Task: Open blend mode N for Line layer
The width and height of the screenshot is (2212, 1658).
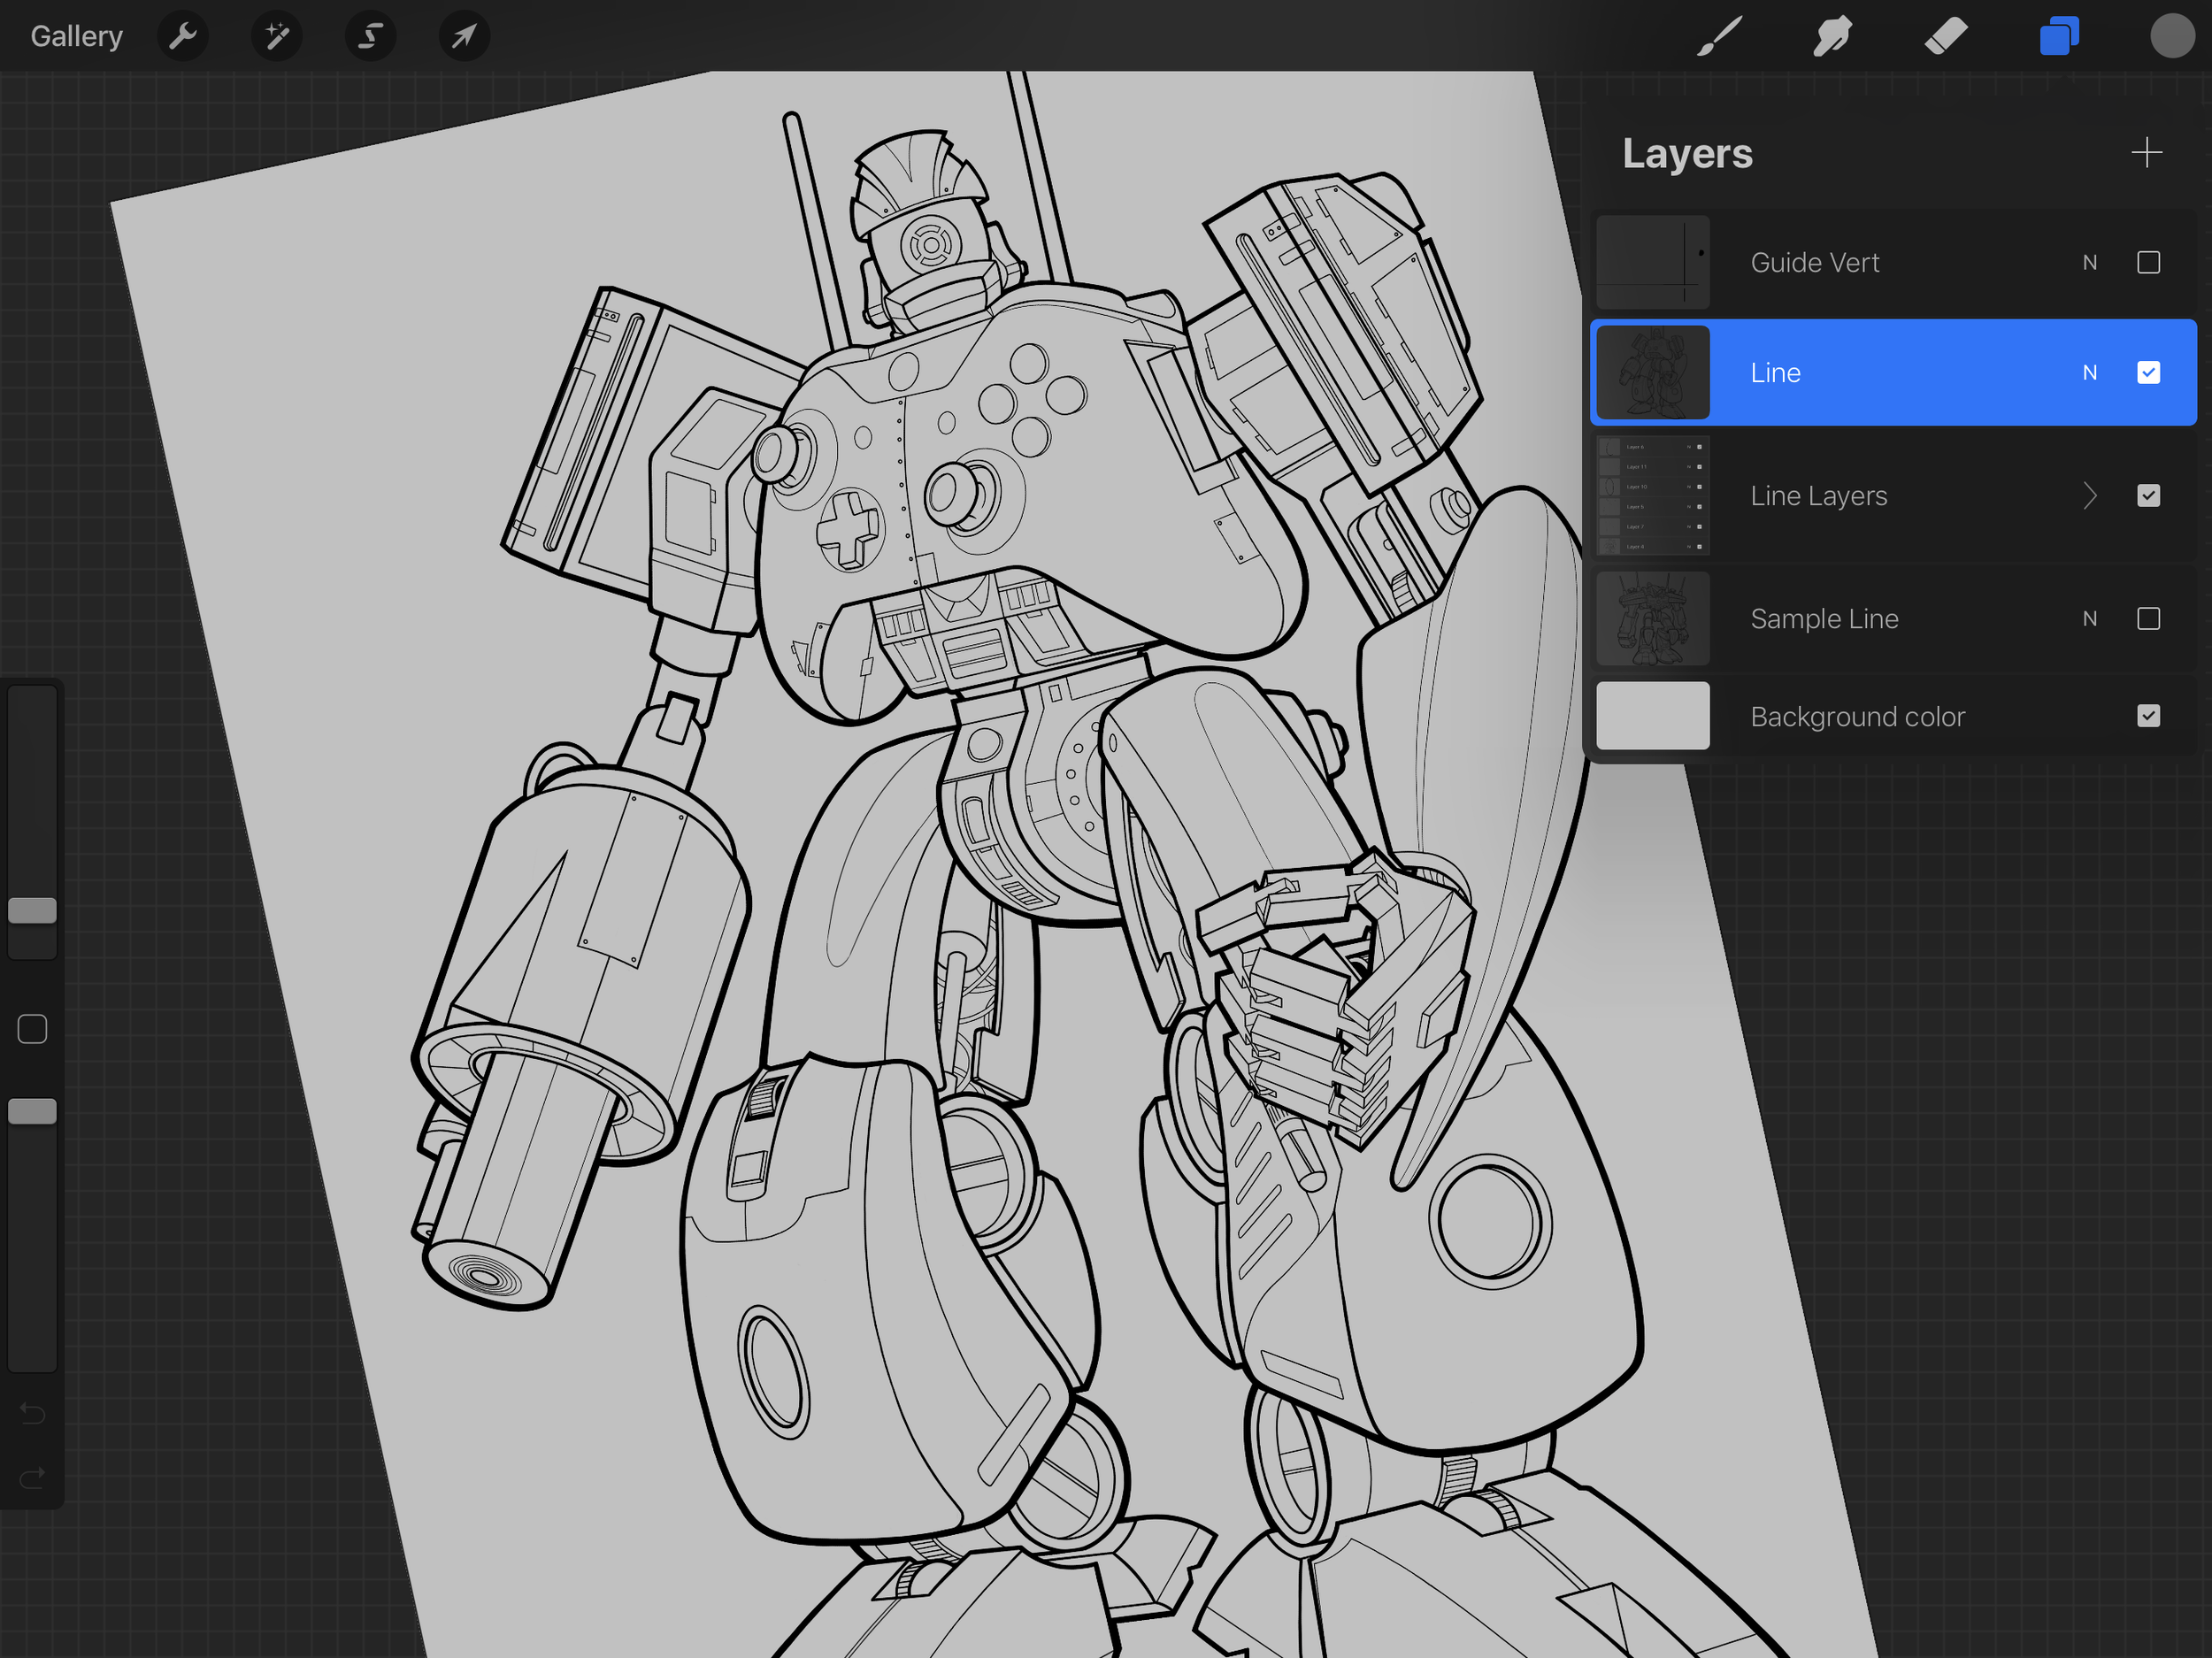Action: 2090,373
